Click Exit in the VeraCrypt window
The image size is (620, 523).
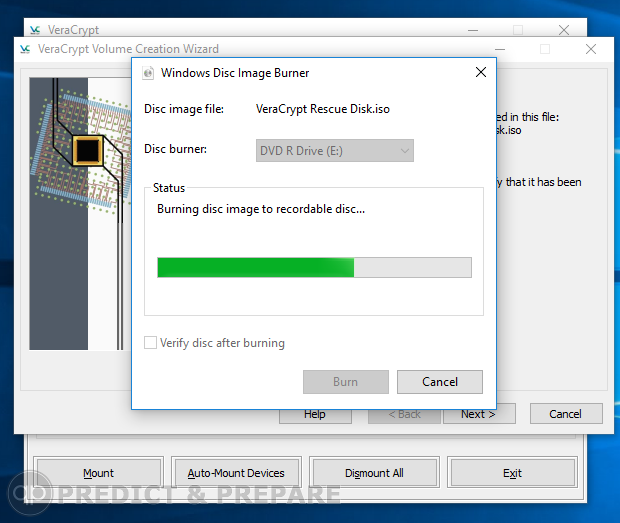click(512, 473)
